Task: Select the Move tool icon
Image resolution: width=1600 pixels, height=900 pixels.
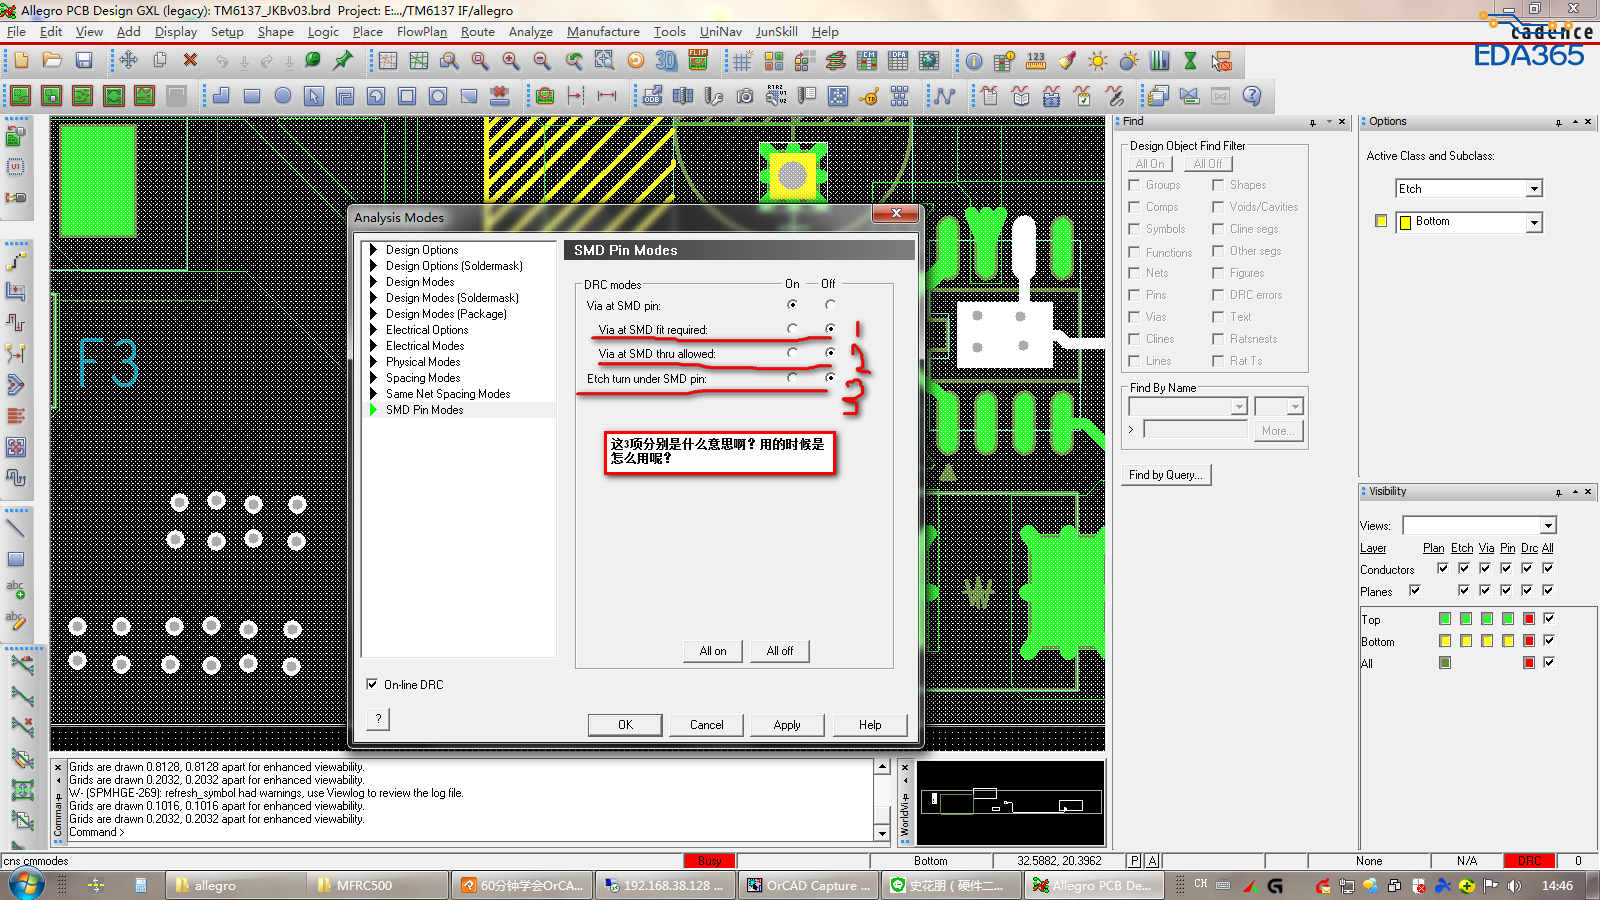Action: [x=129, y=61]
